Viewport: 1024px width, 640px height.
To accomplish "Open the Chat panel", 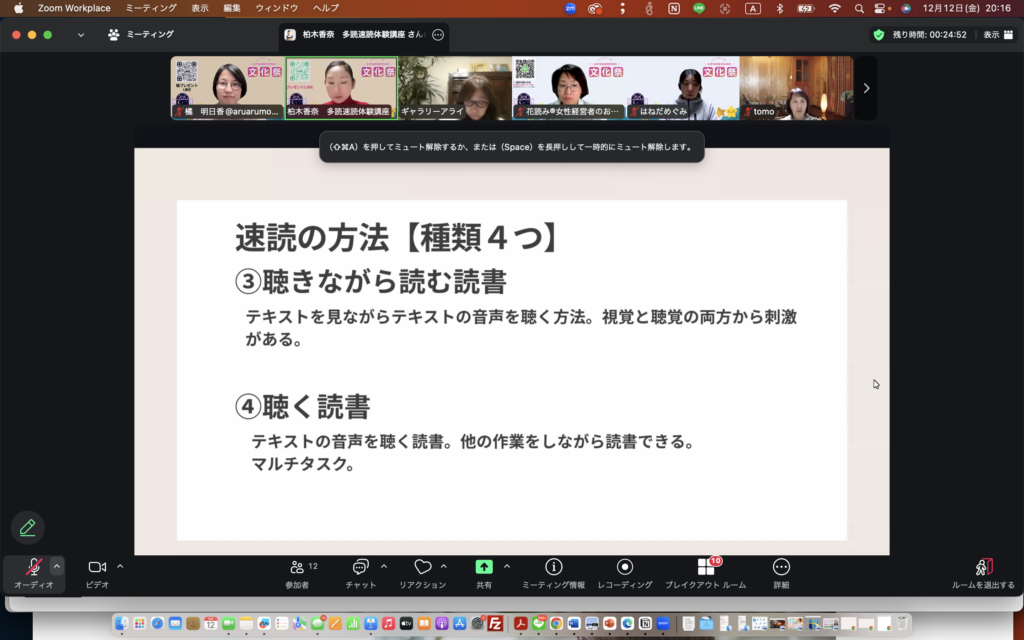I will pyautogui.click(x=361, y=568).
